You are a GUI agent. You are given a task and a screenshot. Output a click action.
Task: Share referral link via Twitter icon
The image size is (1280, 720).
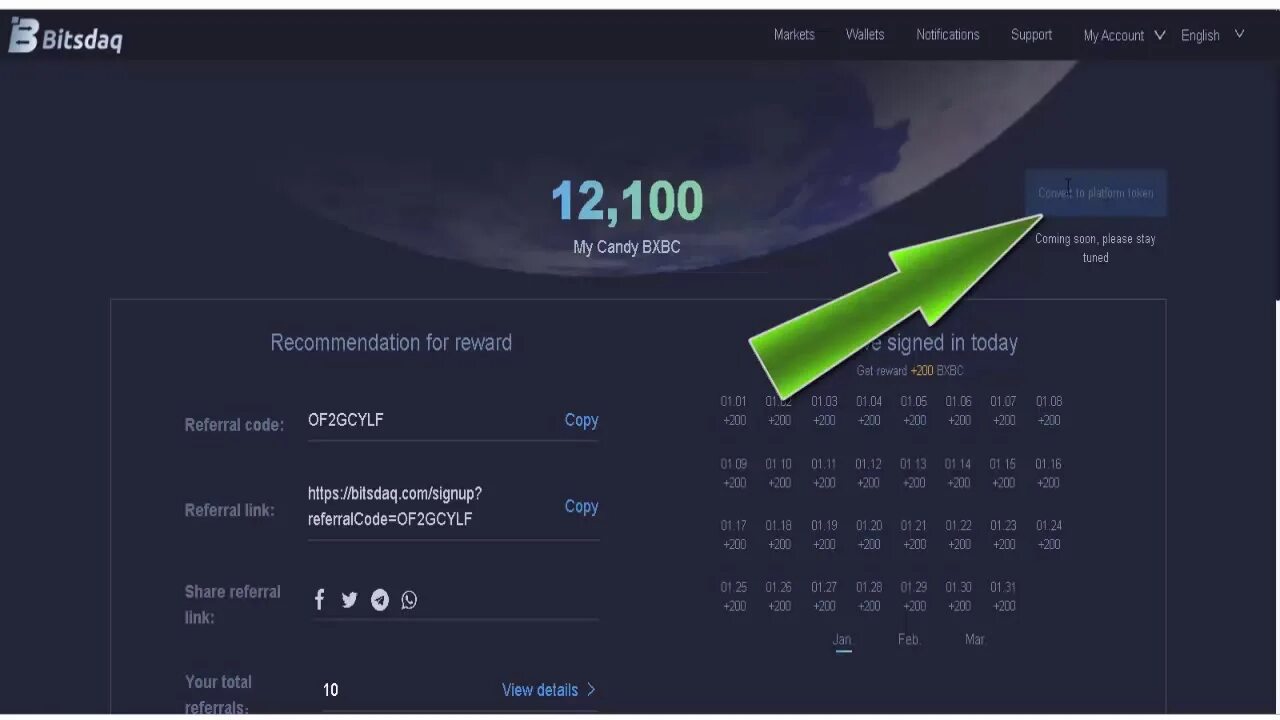(349, 599)
